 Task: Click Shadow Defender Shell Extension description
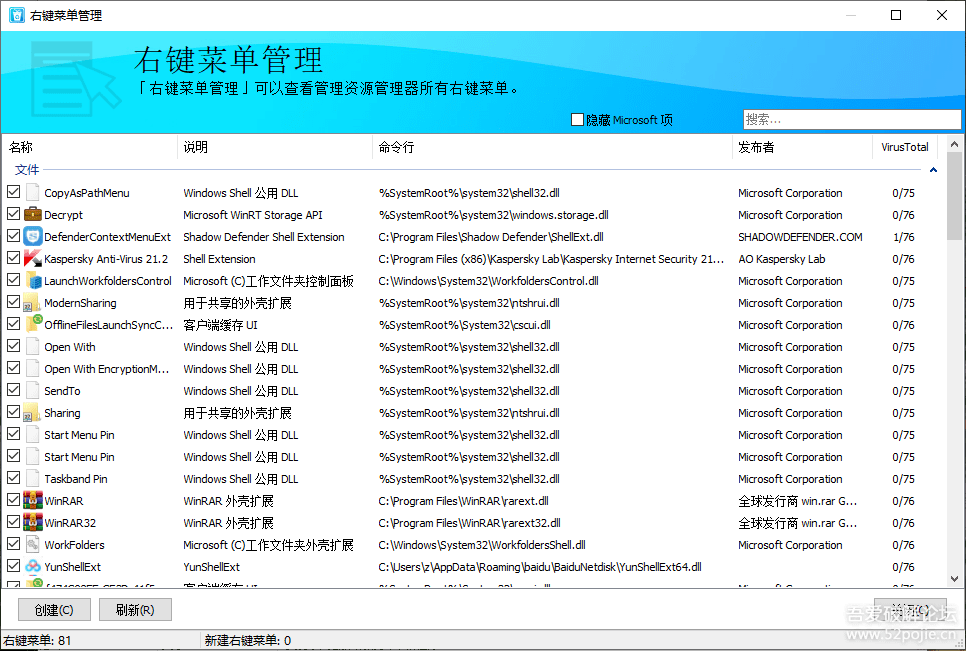(x=264, y=237)
